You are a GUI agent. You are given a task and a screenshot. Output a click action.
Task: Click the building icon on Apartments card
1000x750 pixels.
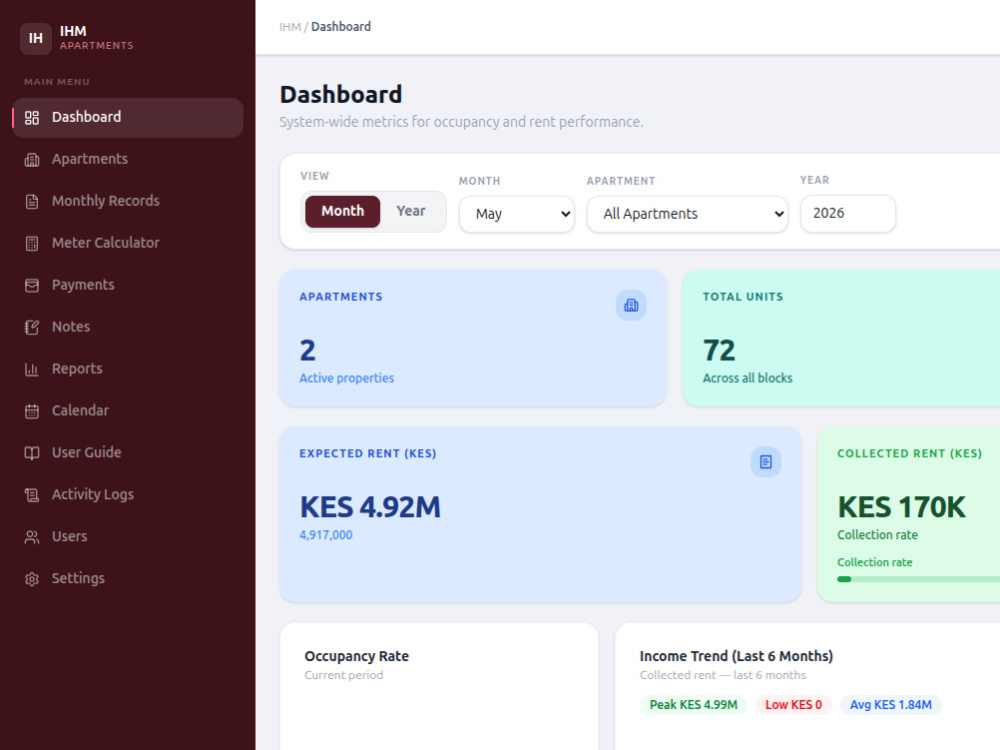click(631, 305)
